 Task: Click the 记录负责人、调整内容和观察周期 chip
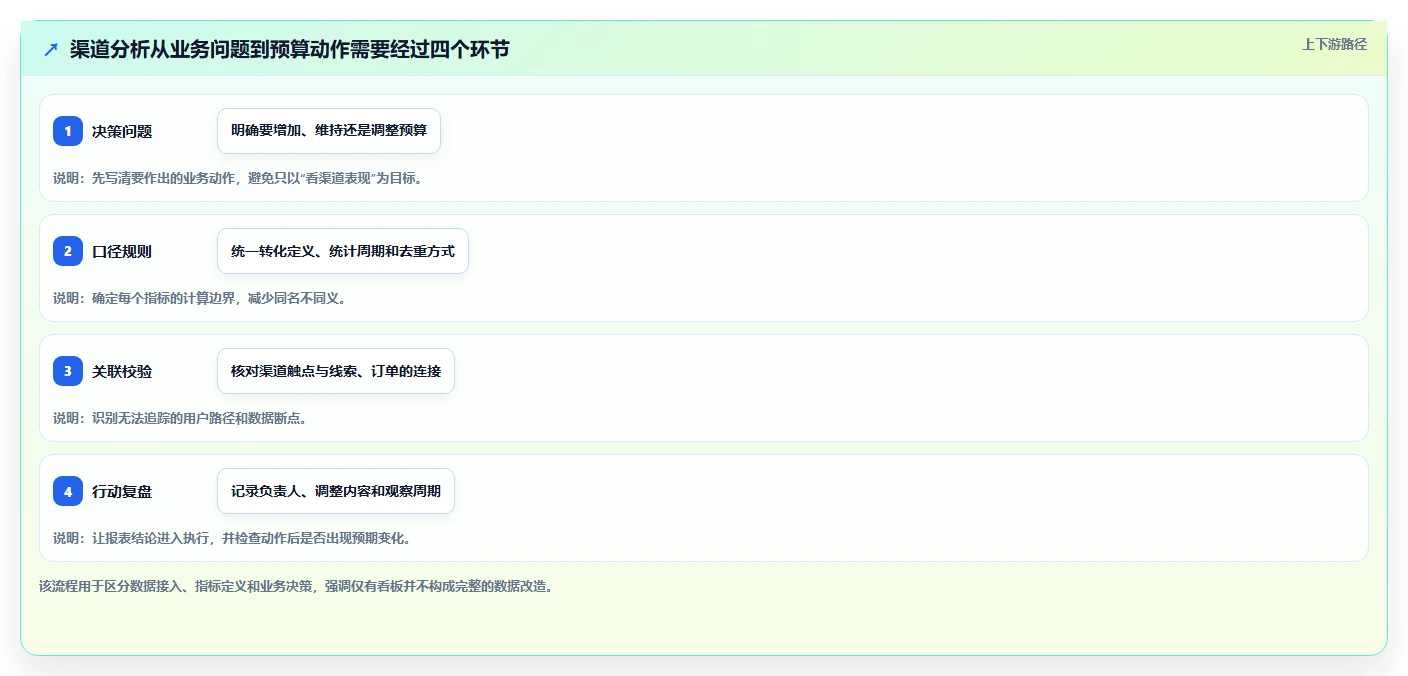pyautogui.click(x=336, y=491)
